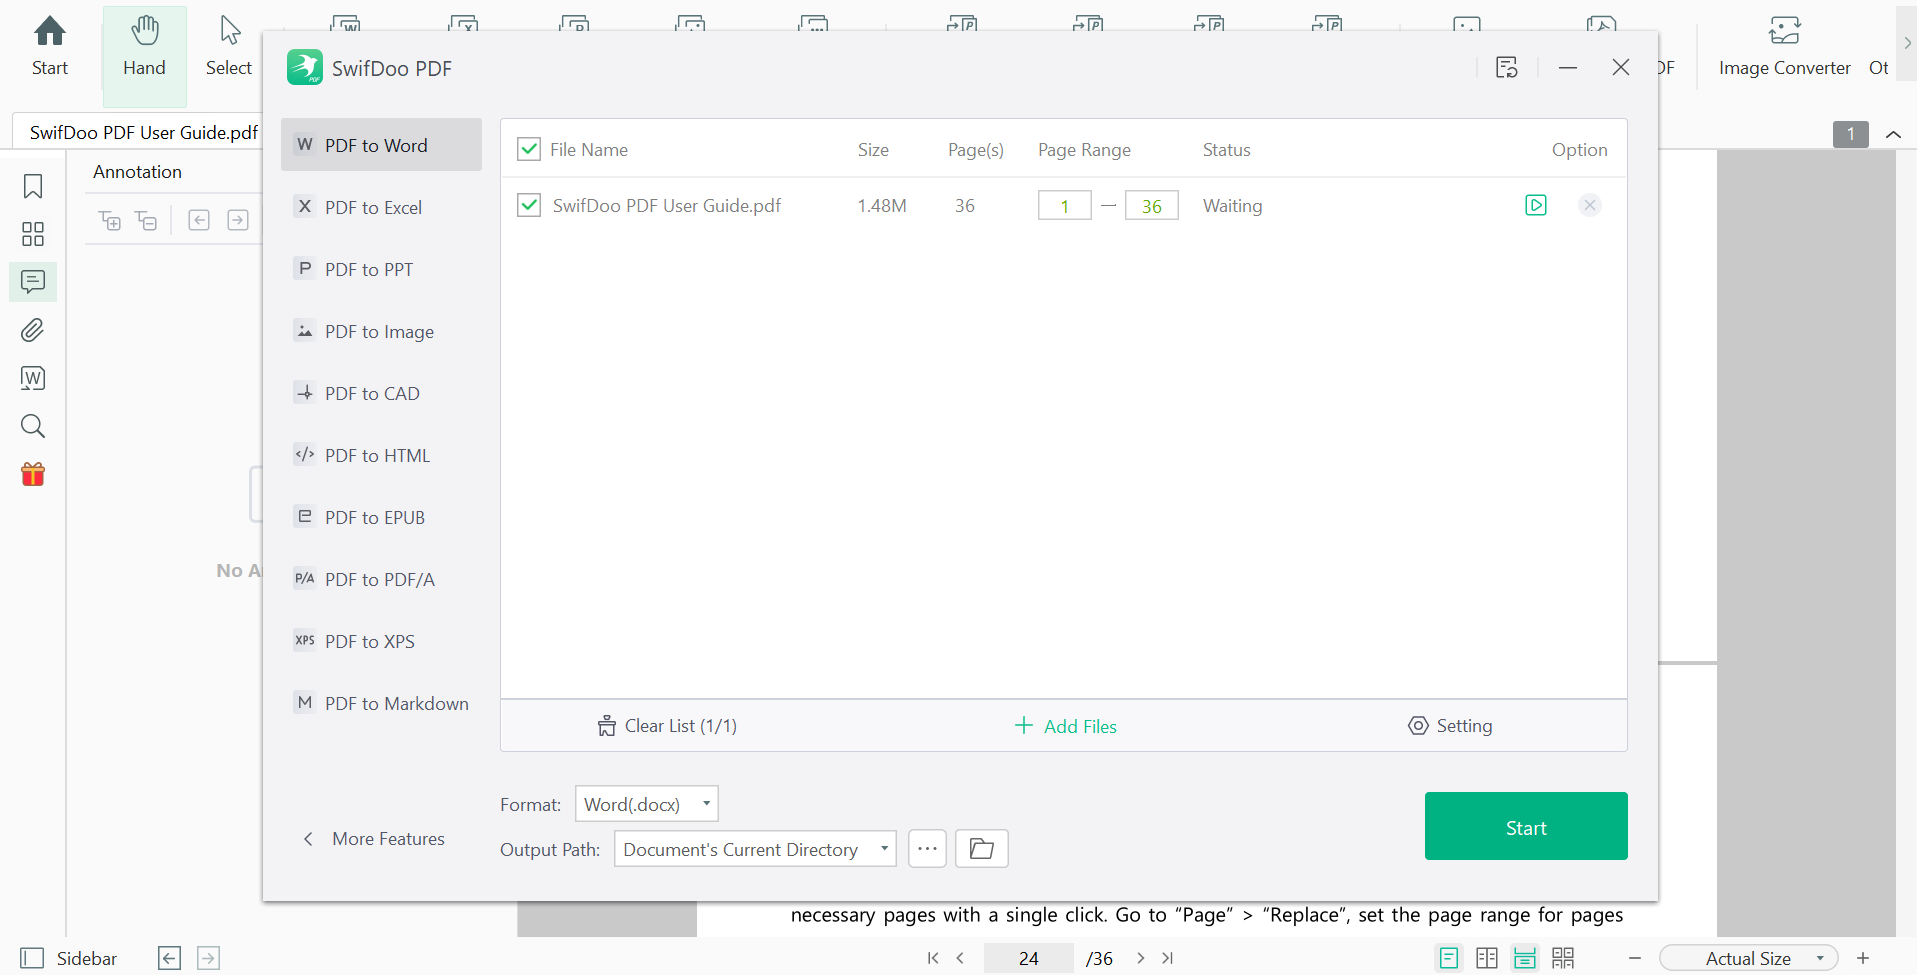Switch to PDF to Image conversion
The height and width of the screenshot is (975, 1917).
click(378, 331)
